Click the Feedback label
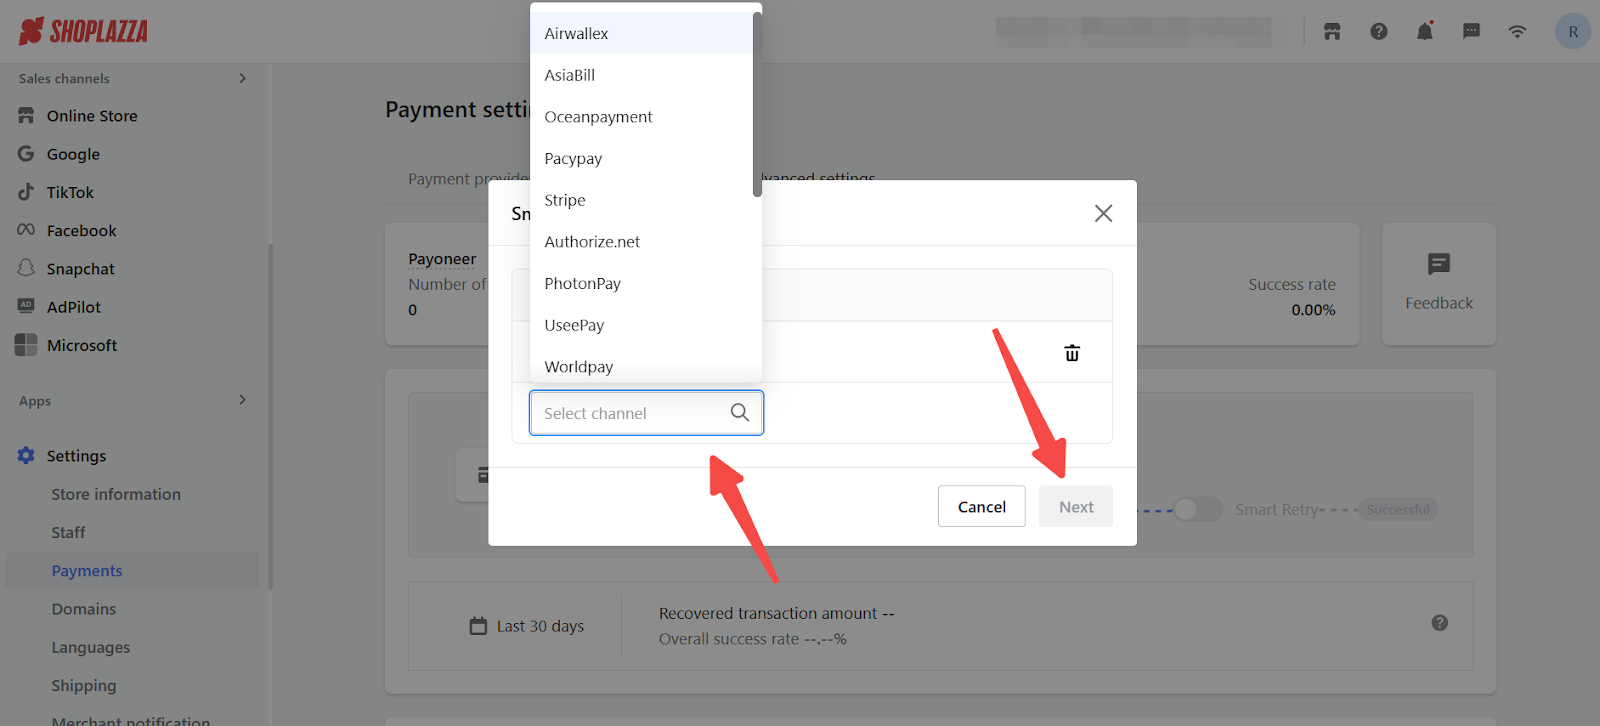 click(x=1439, y=303)
